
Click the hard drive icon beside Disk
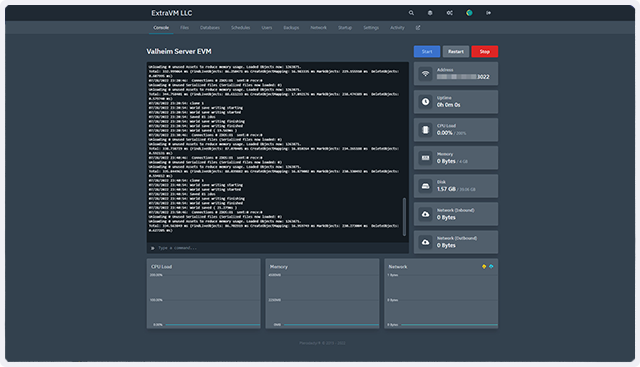[425, 186]
